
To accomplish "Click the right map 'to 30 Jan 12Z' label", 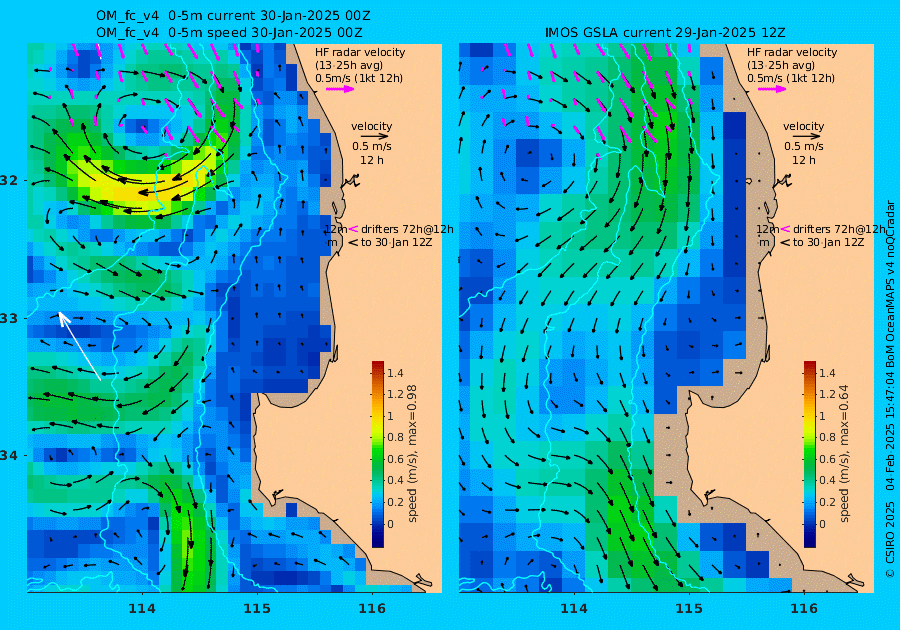I will pos(828,242).
